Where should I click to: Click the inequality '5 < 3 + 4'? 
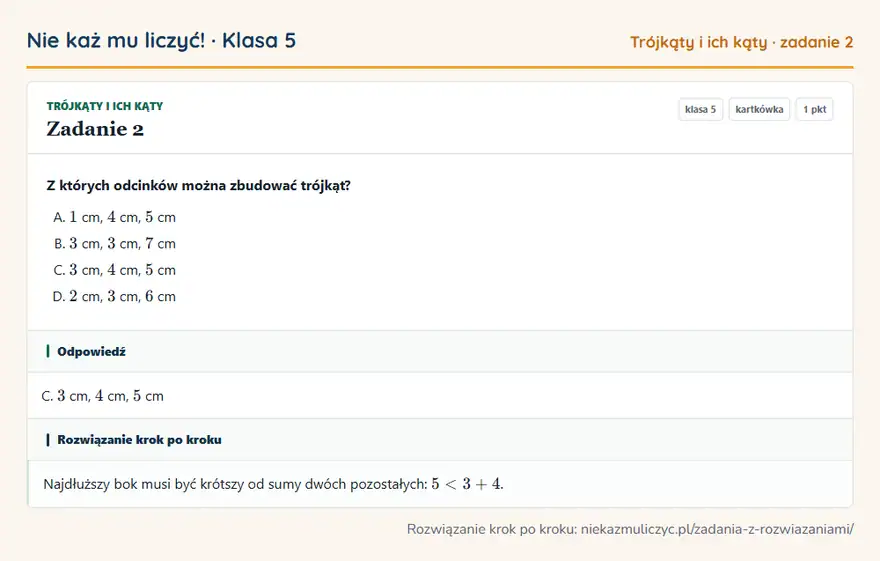467,484
